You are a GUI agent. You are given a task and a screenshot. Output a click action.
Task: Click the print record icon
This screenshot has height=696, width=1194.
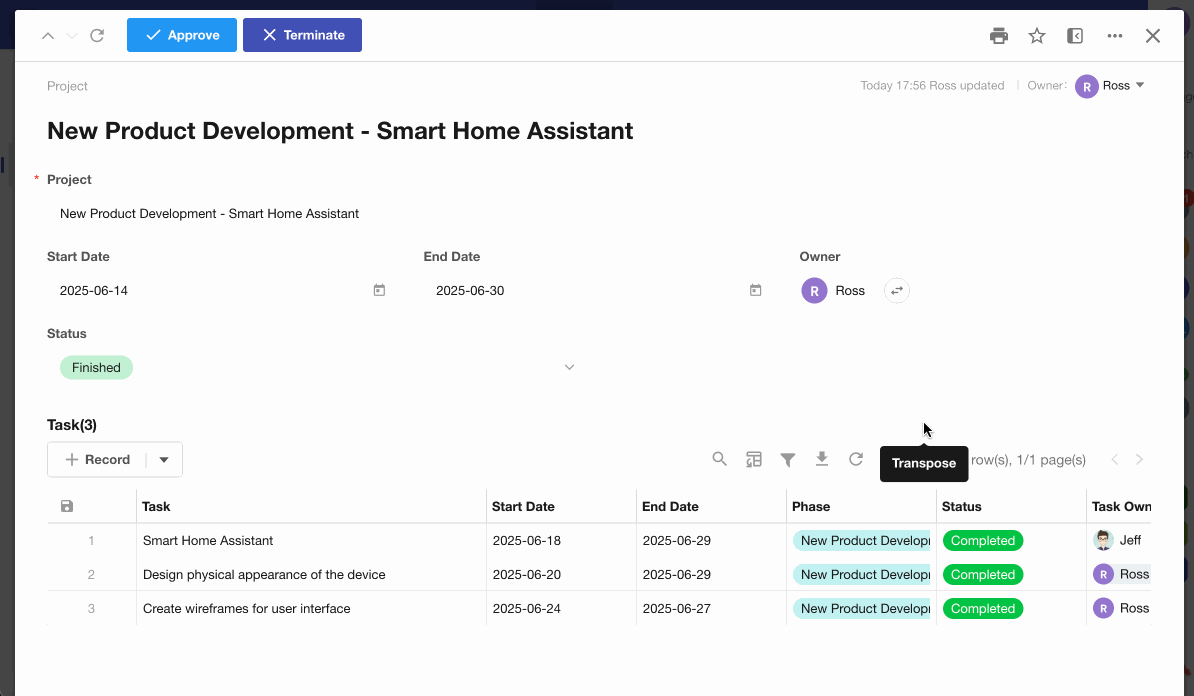[998, 36]
